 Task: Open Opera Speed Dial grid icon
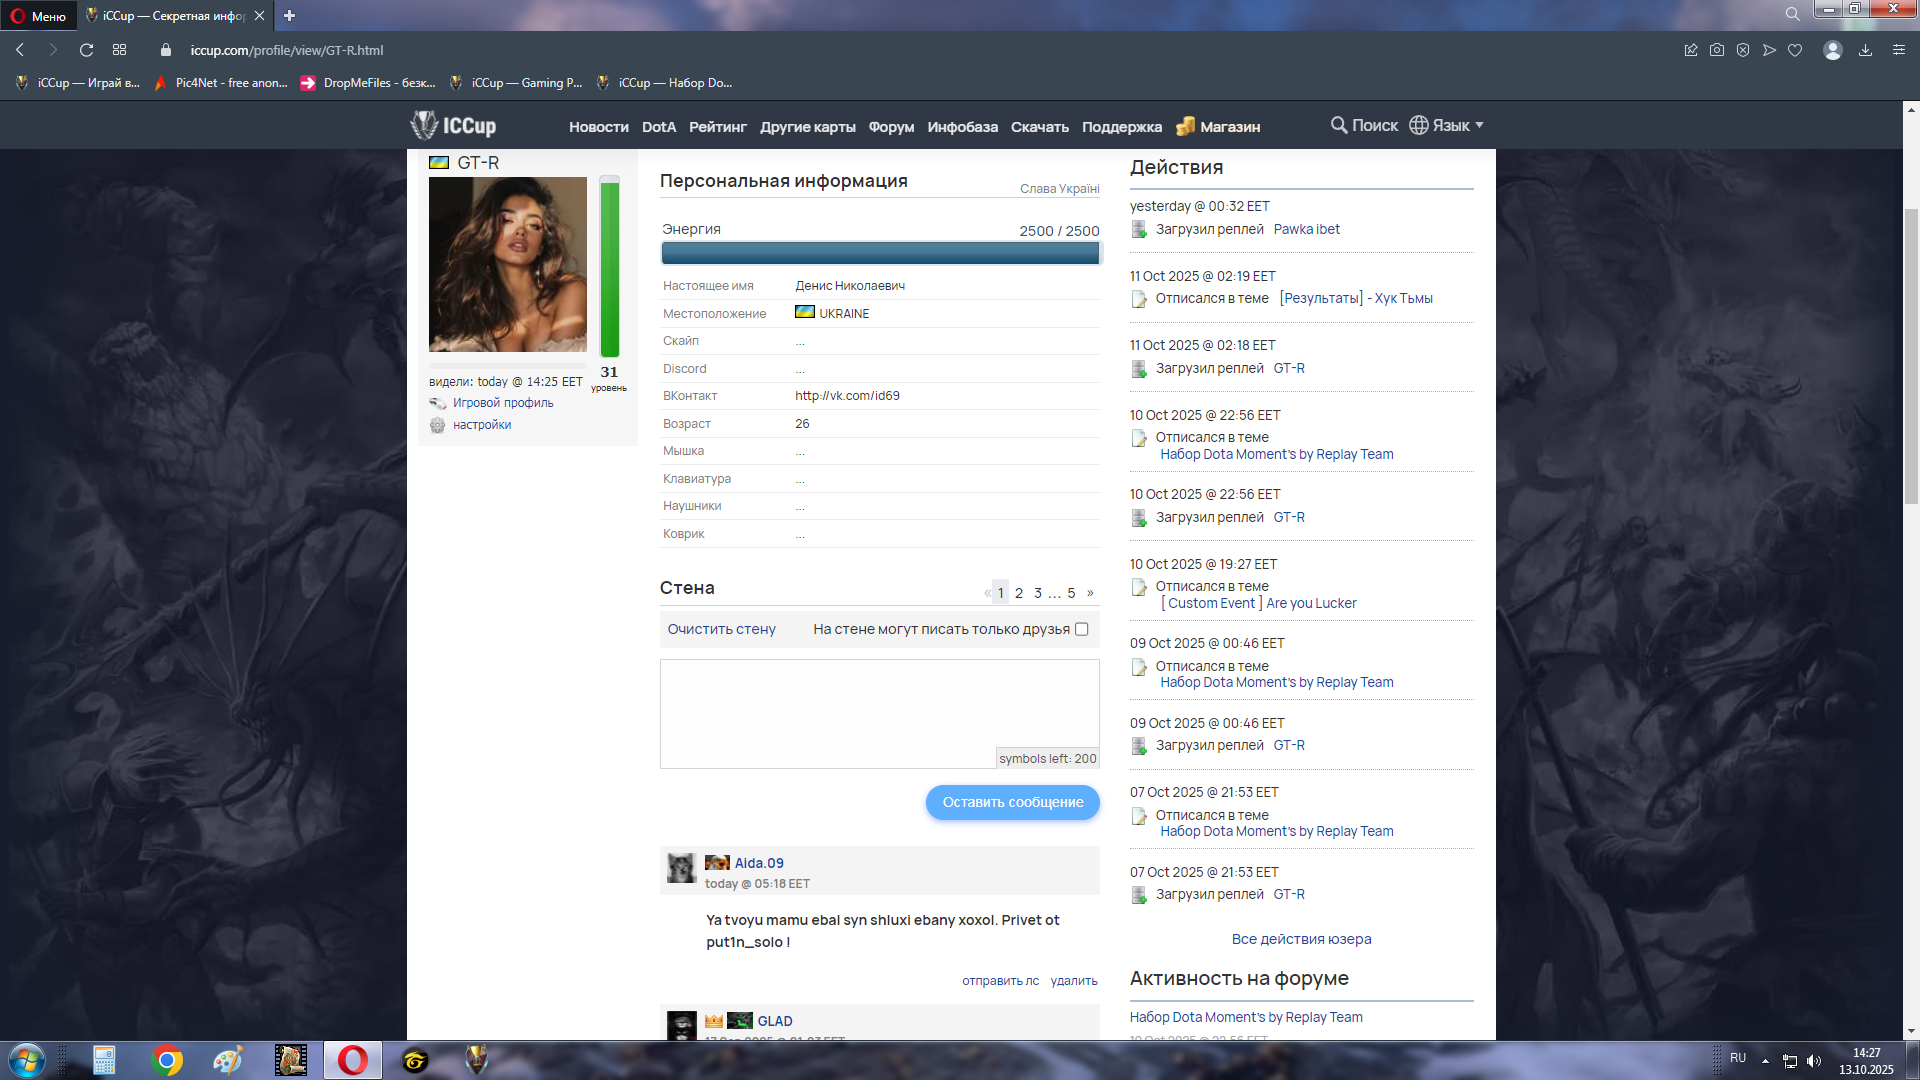point(119,50)
